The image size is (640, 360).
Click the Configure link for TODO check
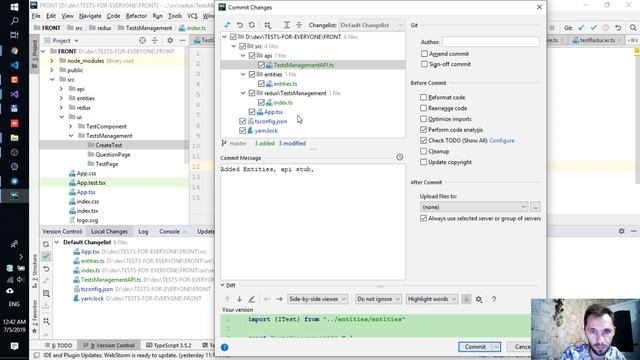[502, 140]
